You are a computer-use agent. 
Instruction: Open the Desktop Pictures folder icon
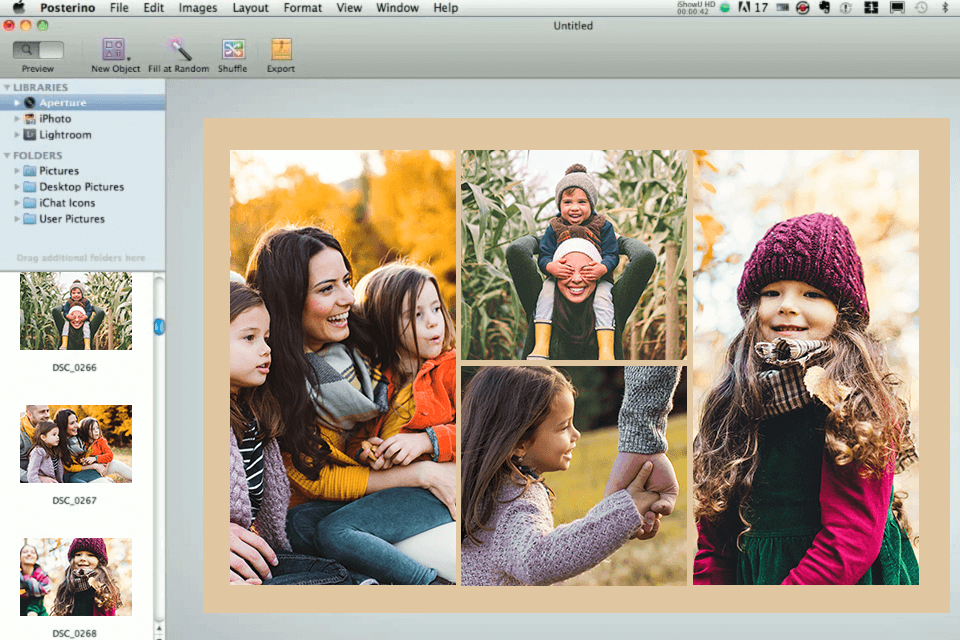30,187
